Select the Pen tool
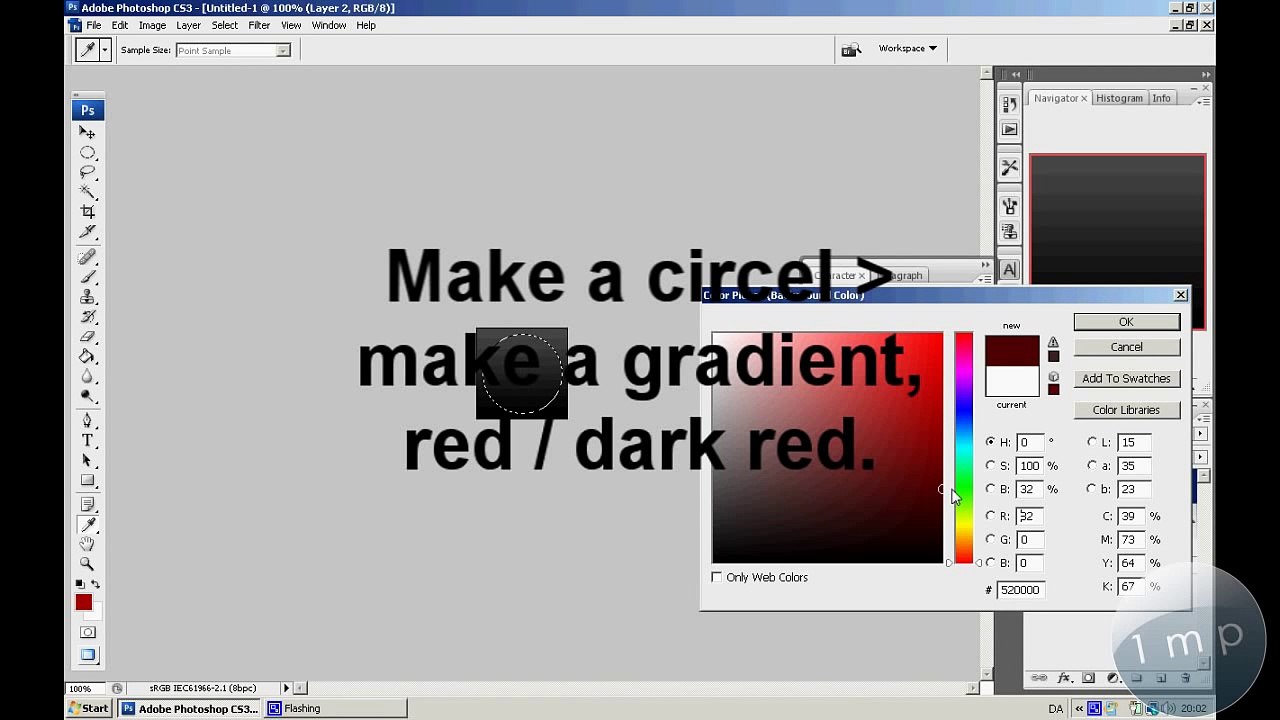 [88, 421]
